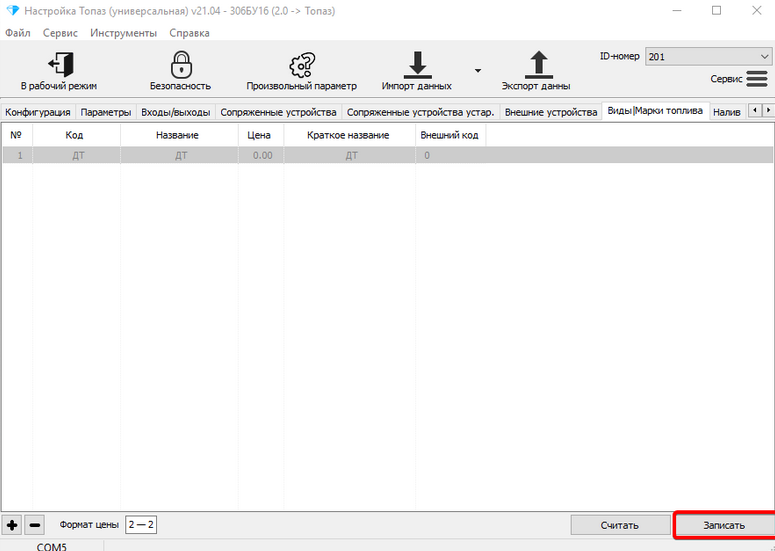Click the 0.00 price cell
This screenshot has width=775, height=551.
(x=261, y=155)
